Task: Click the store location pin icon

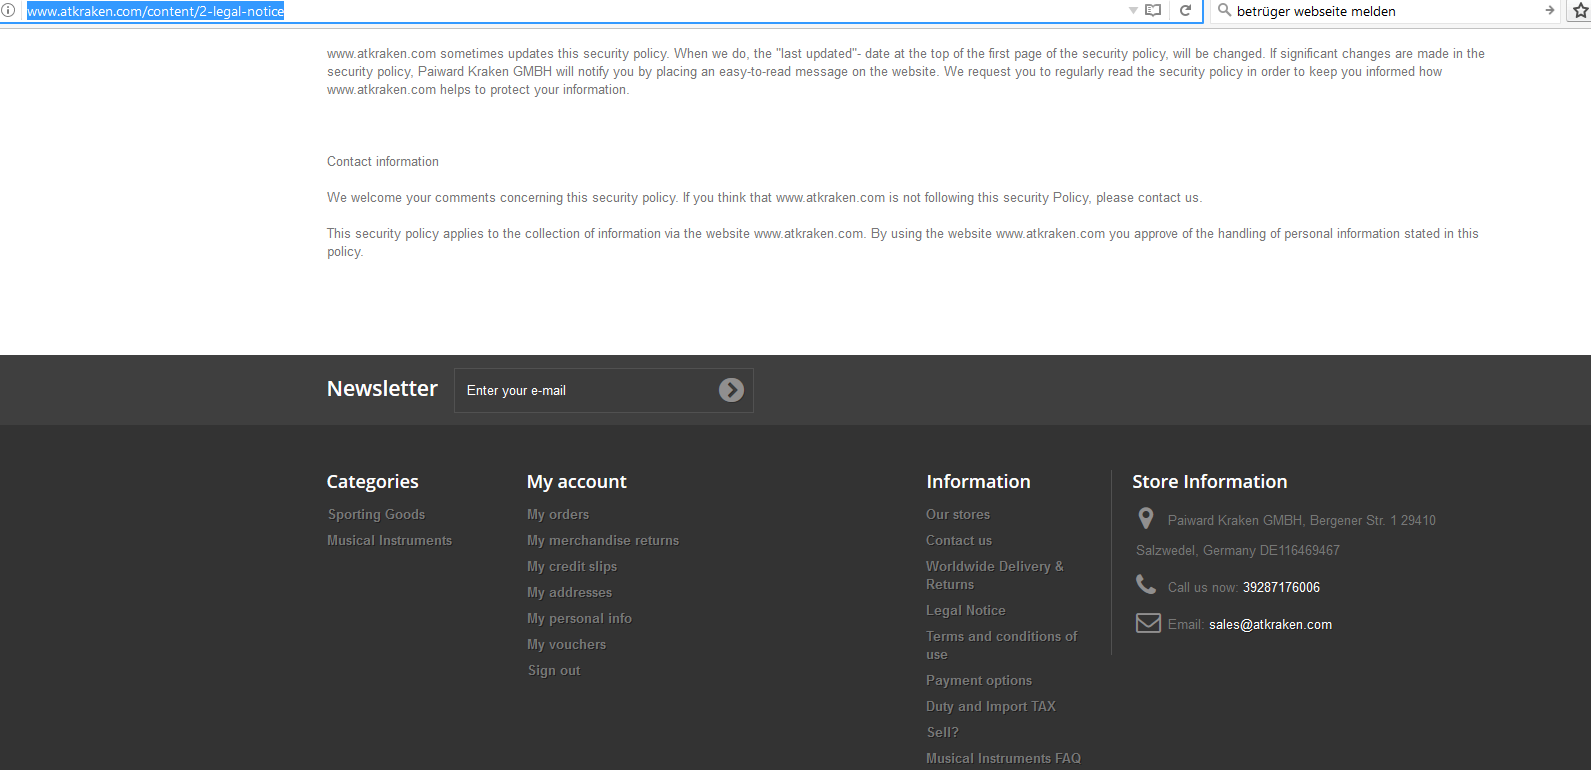Action: 1146,519
